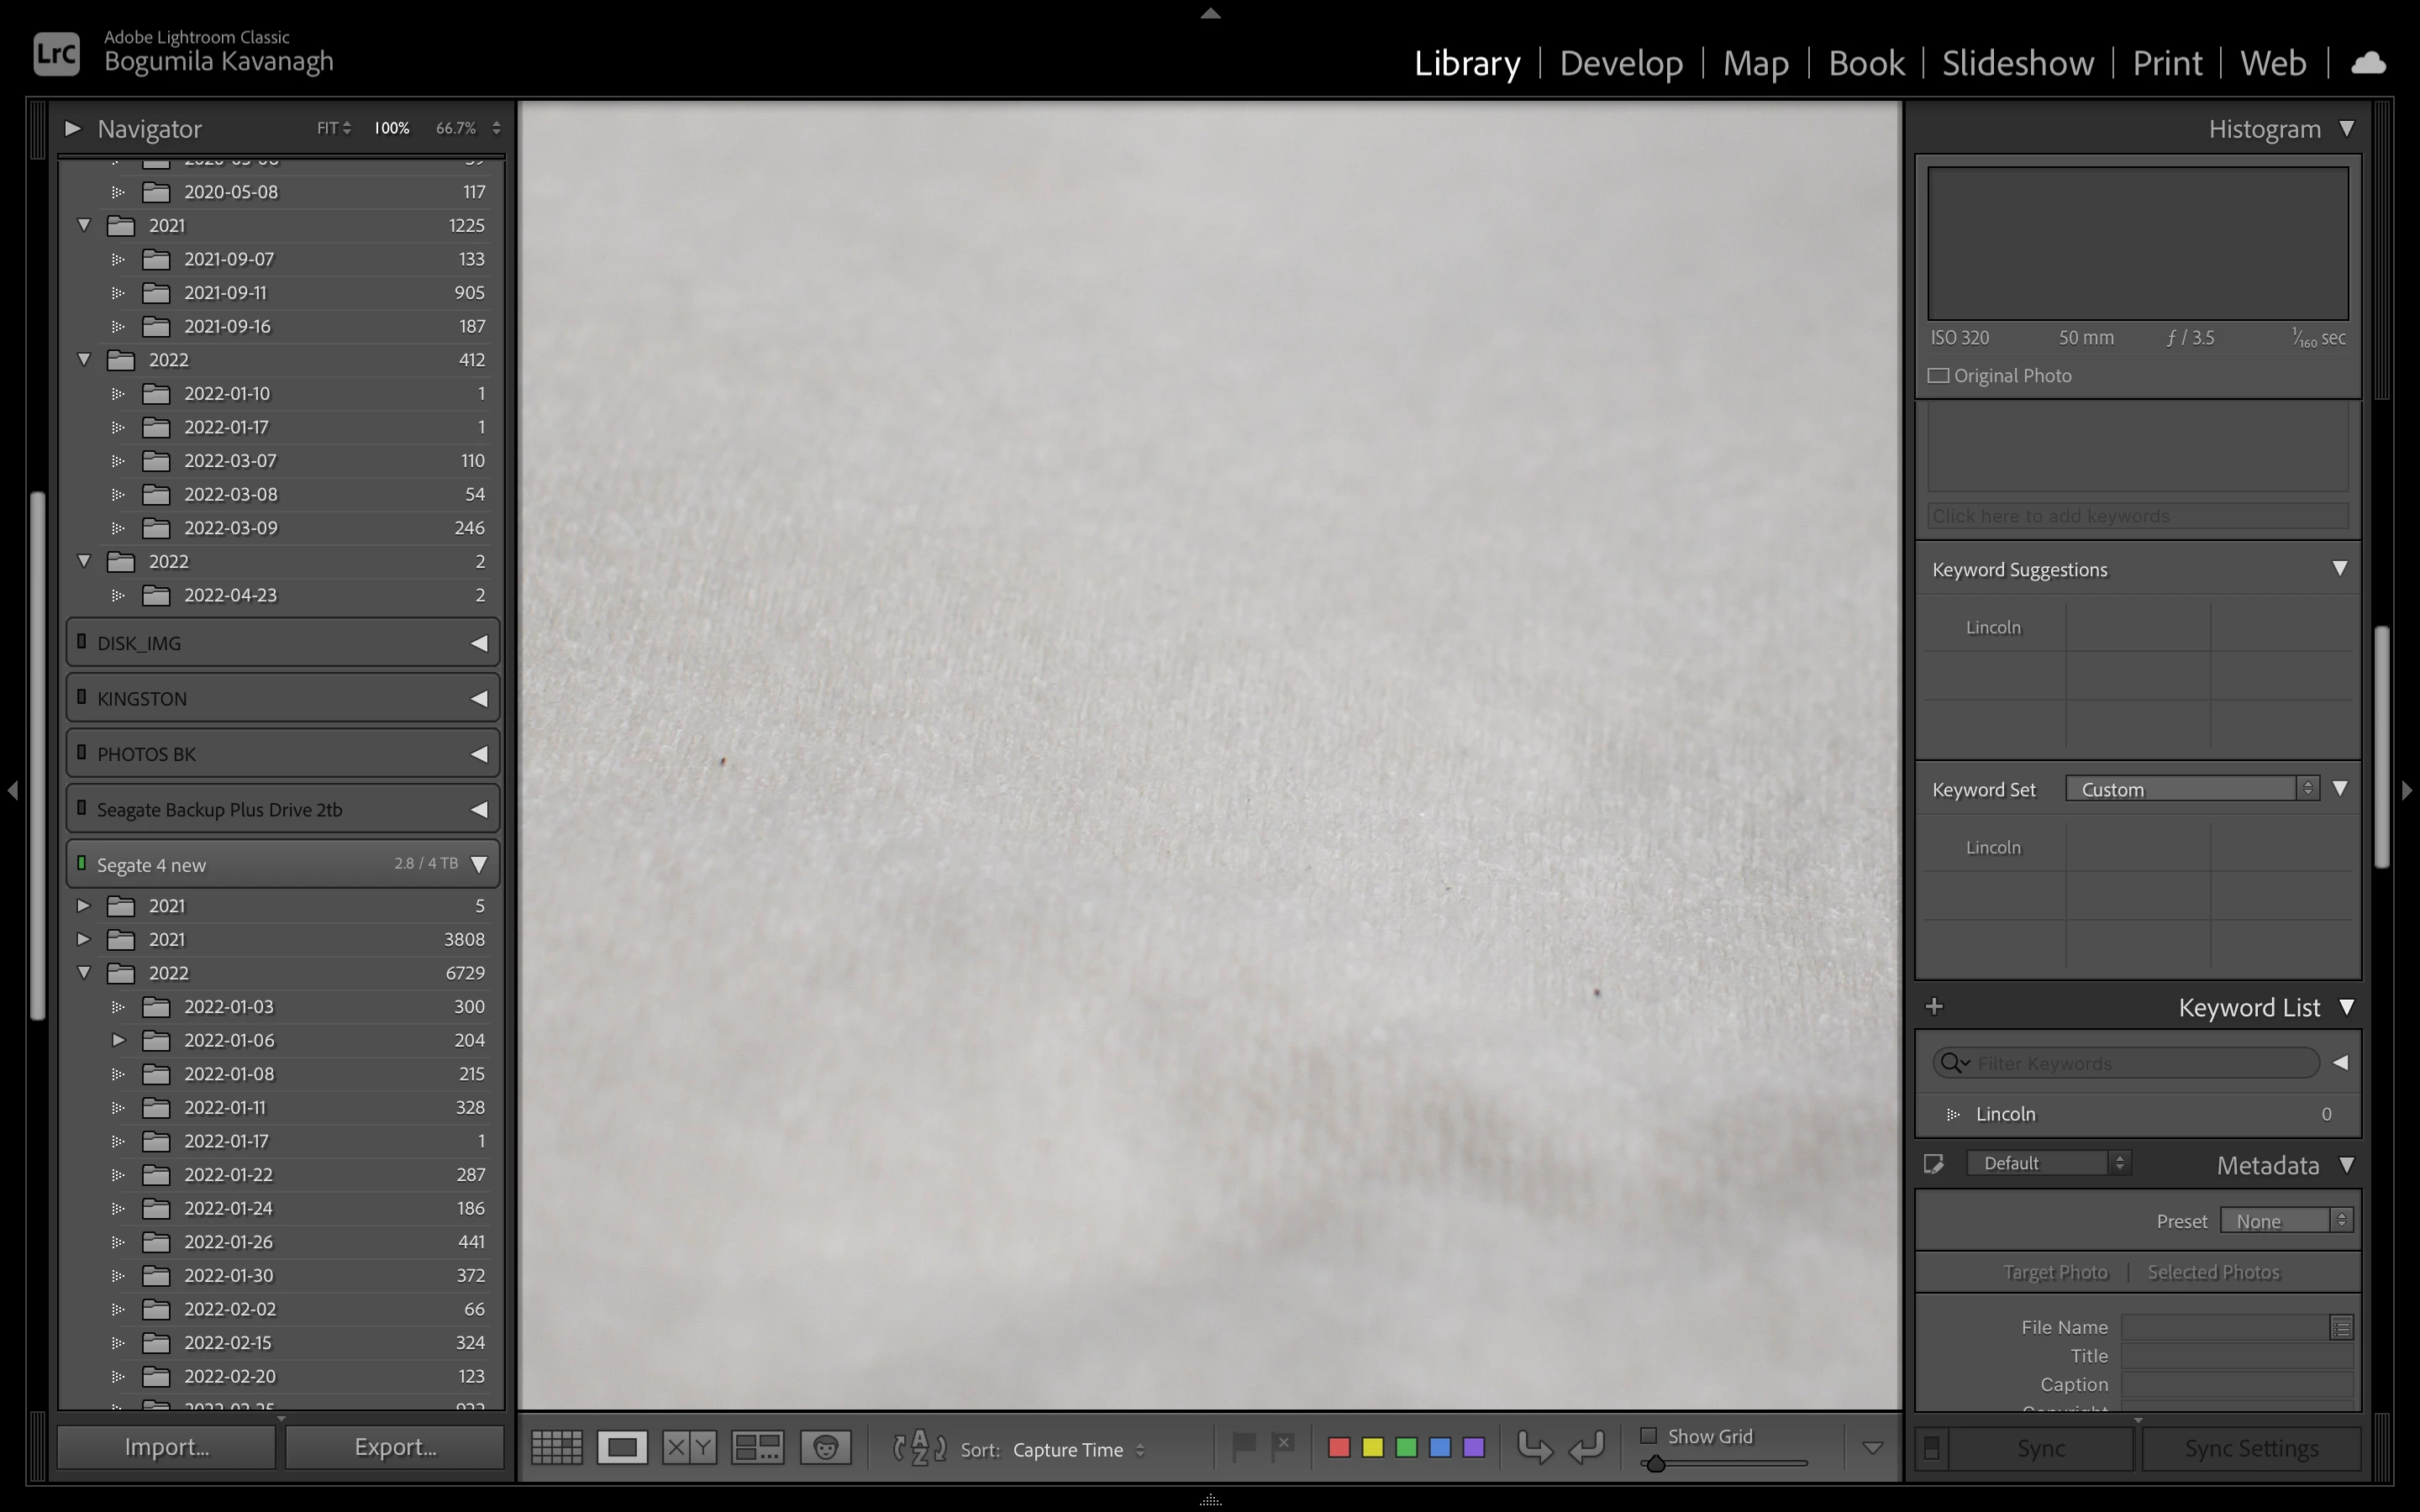2420x1512 pixels.
Task: Open the Slideshow module
Action: pyautogui.click(x=2017, y=63)
